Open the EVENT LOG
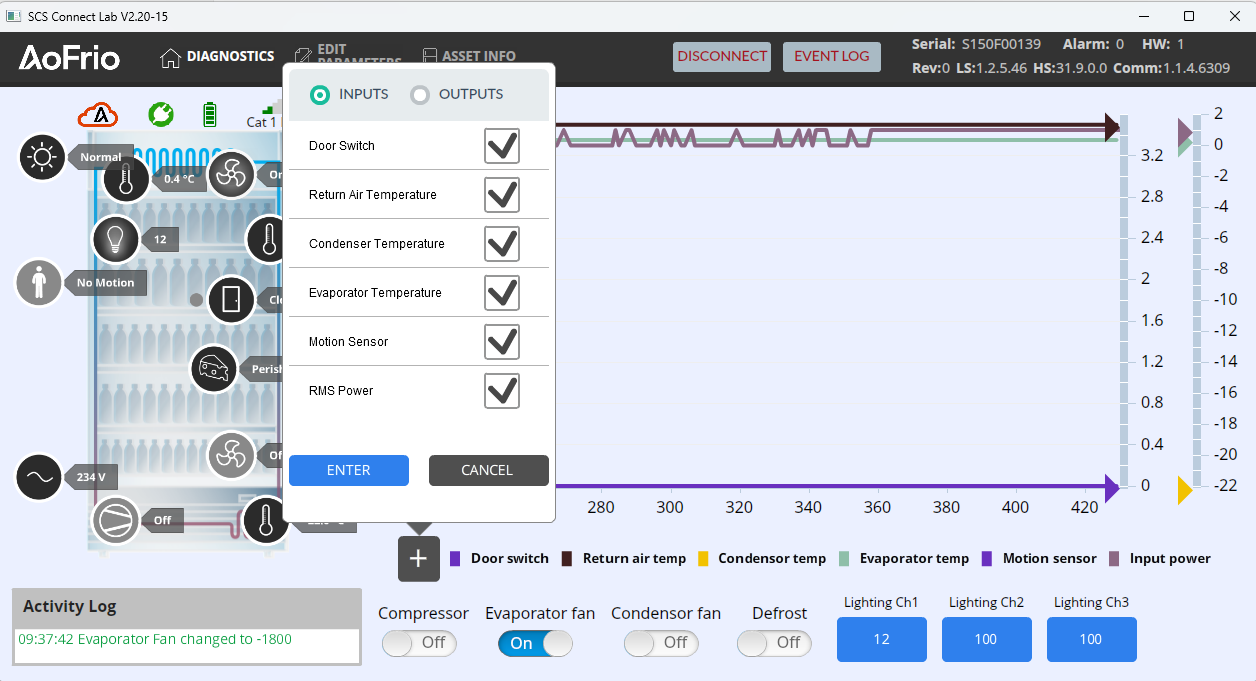 coord(832,57)
